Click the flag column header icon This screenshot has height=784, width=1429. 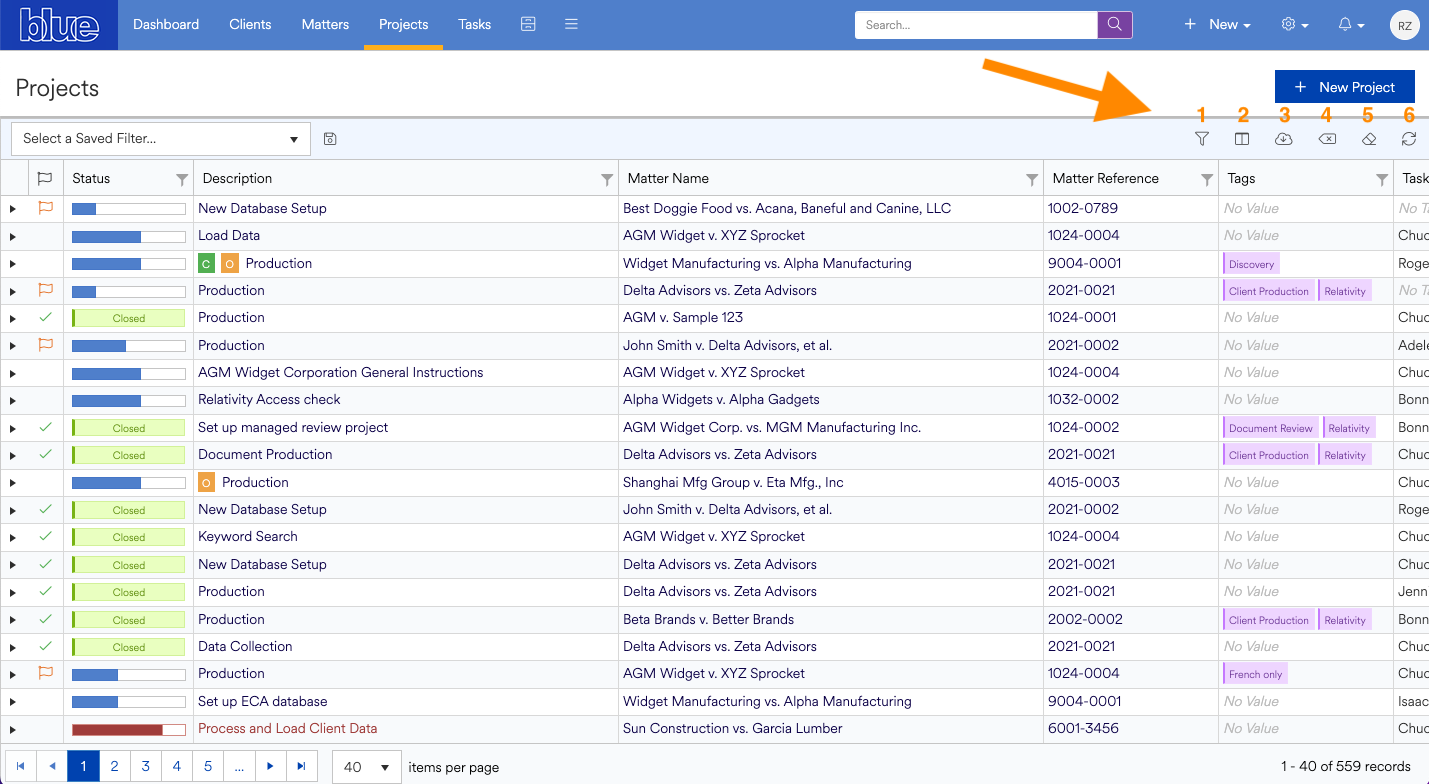pyautogui.click(x=44, y=179)
